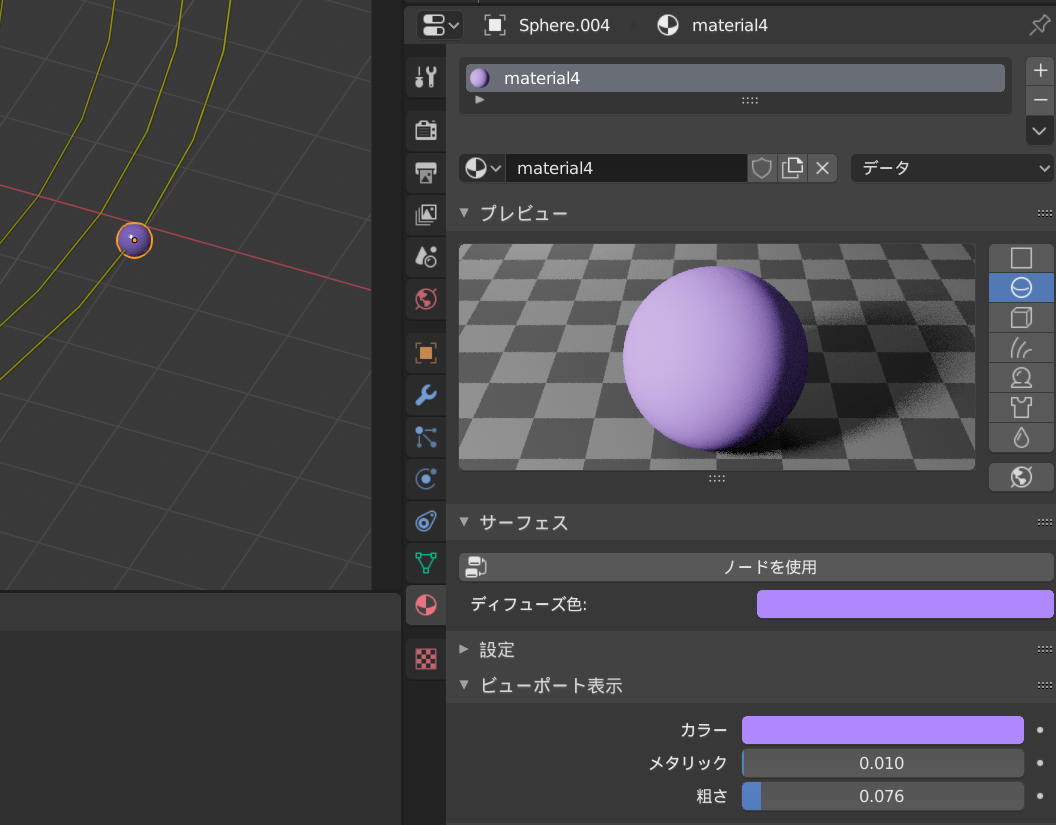Toggle preview world lighting globe button
This screenshot has height=825, width=1056.
coord(1020,477)
